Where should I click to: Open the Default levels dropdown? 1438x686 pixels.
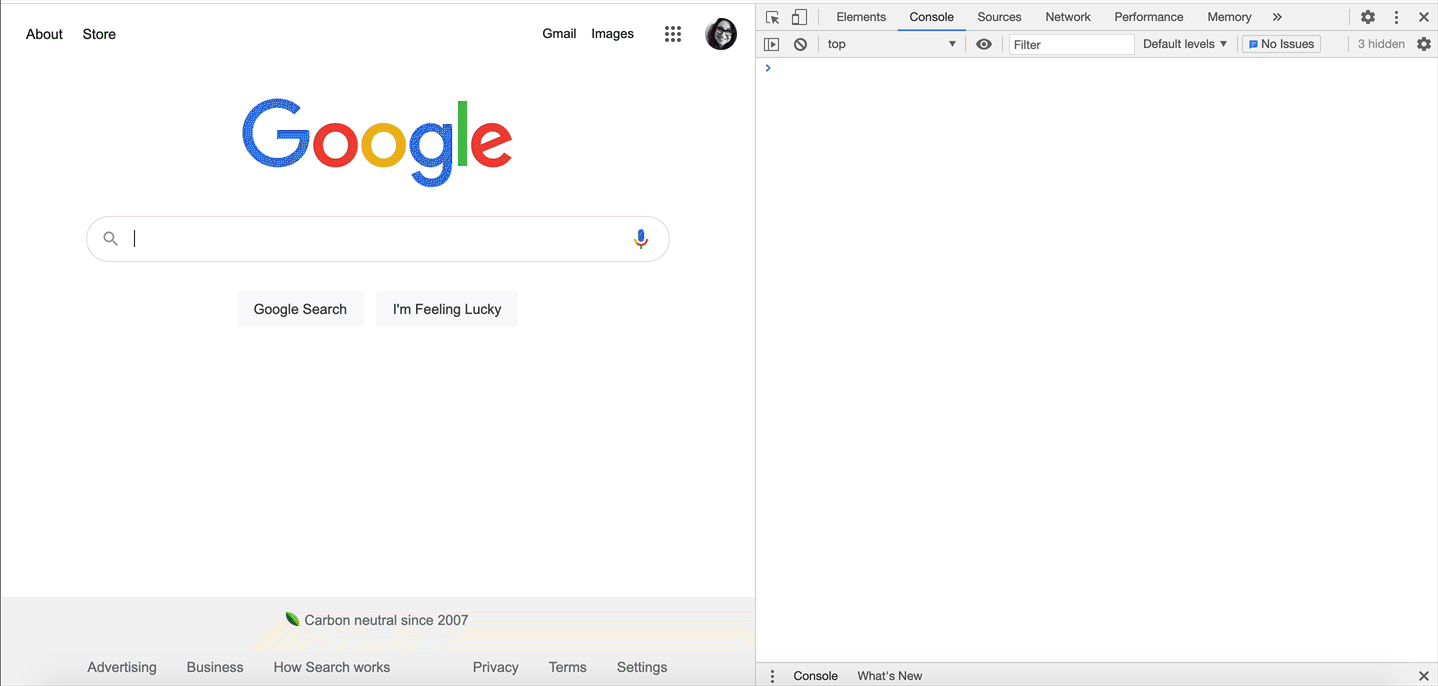pyautogui.click(x=1185, y=44)
